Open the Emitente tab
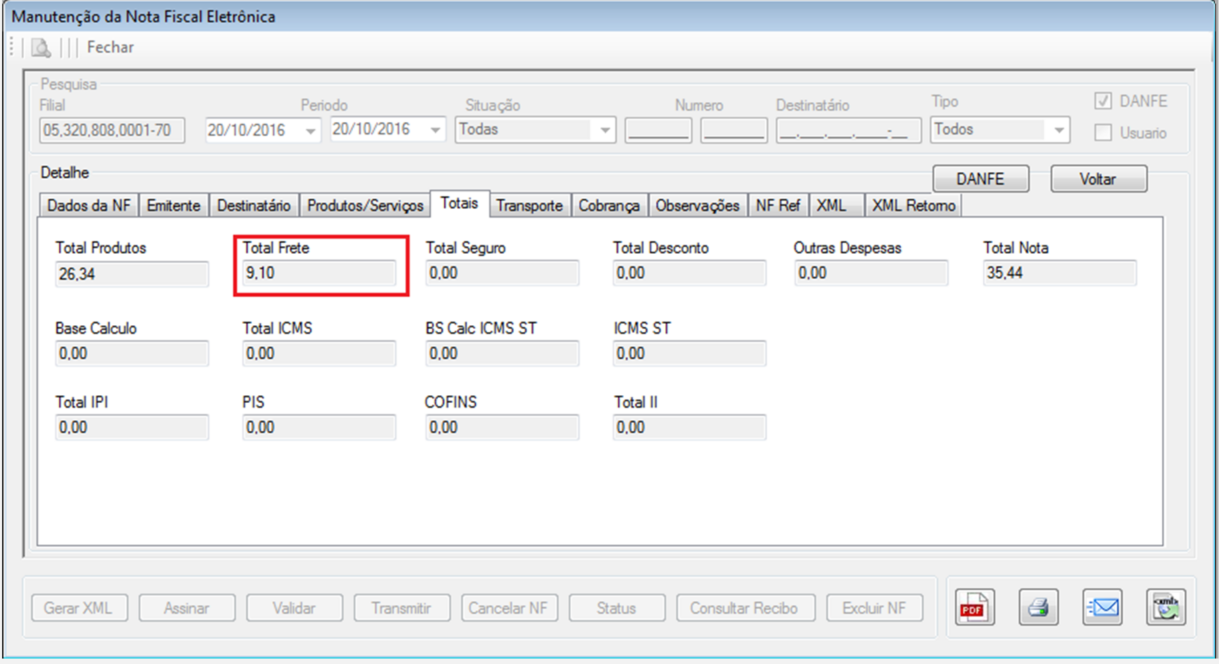This screenshot has height=664, width=1219. (x=174, y=205)
